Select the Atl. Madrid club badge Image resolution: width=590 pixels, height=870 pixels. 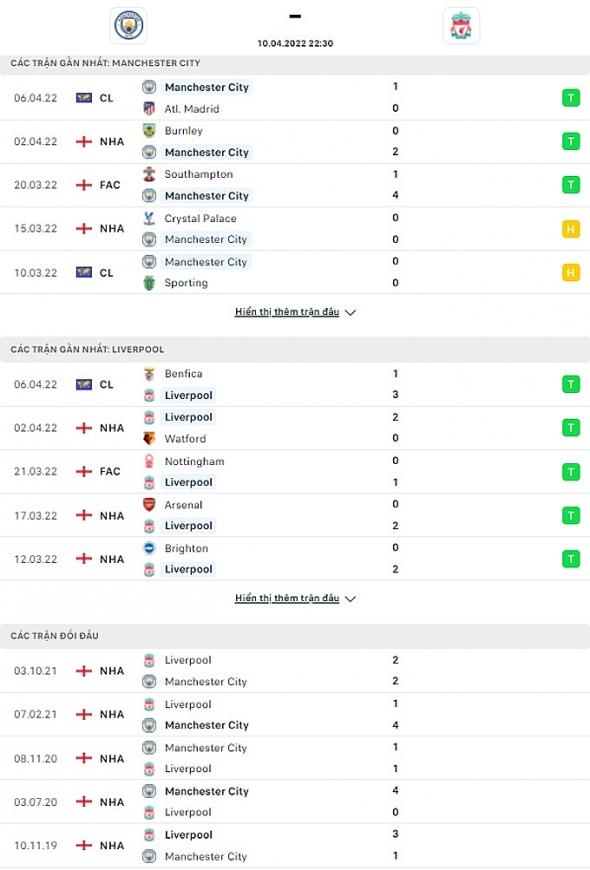point(148,109)
